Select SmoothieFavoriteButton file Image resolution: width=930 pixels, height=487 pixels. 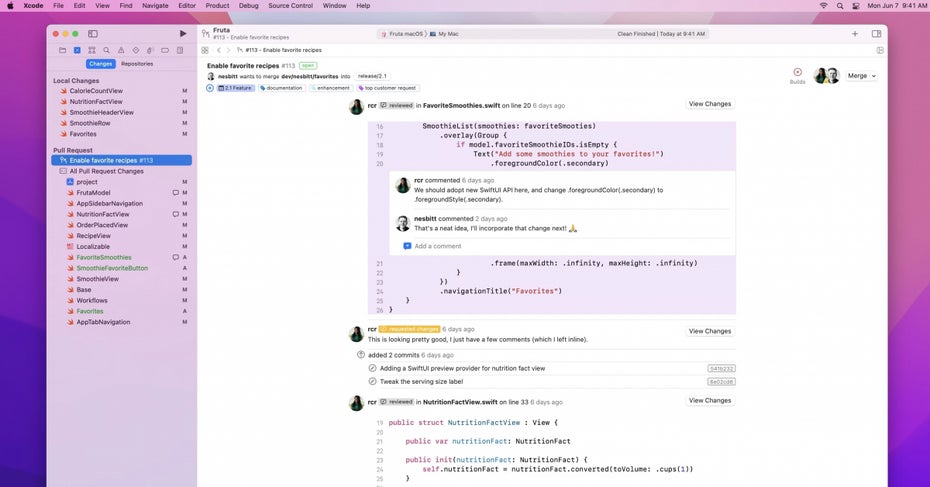pos(112,268)
